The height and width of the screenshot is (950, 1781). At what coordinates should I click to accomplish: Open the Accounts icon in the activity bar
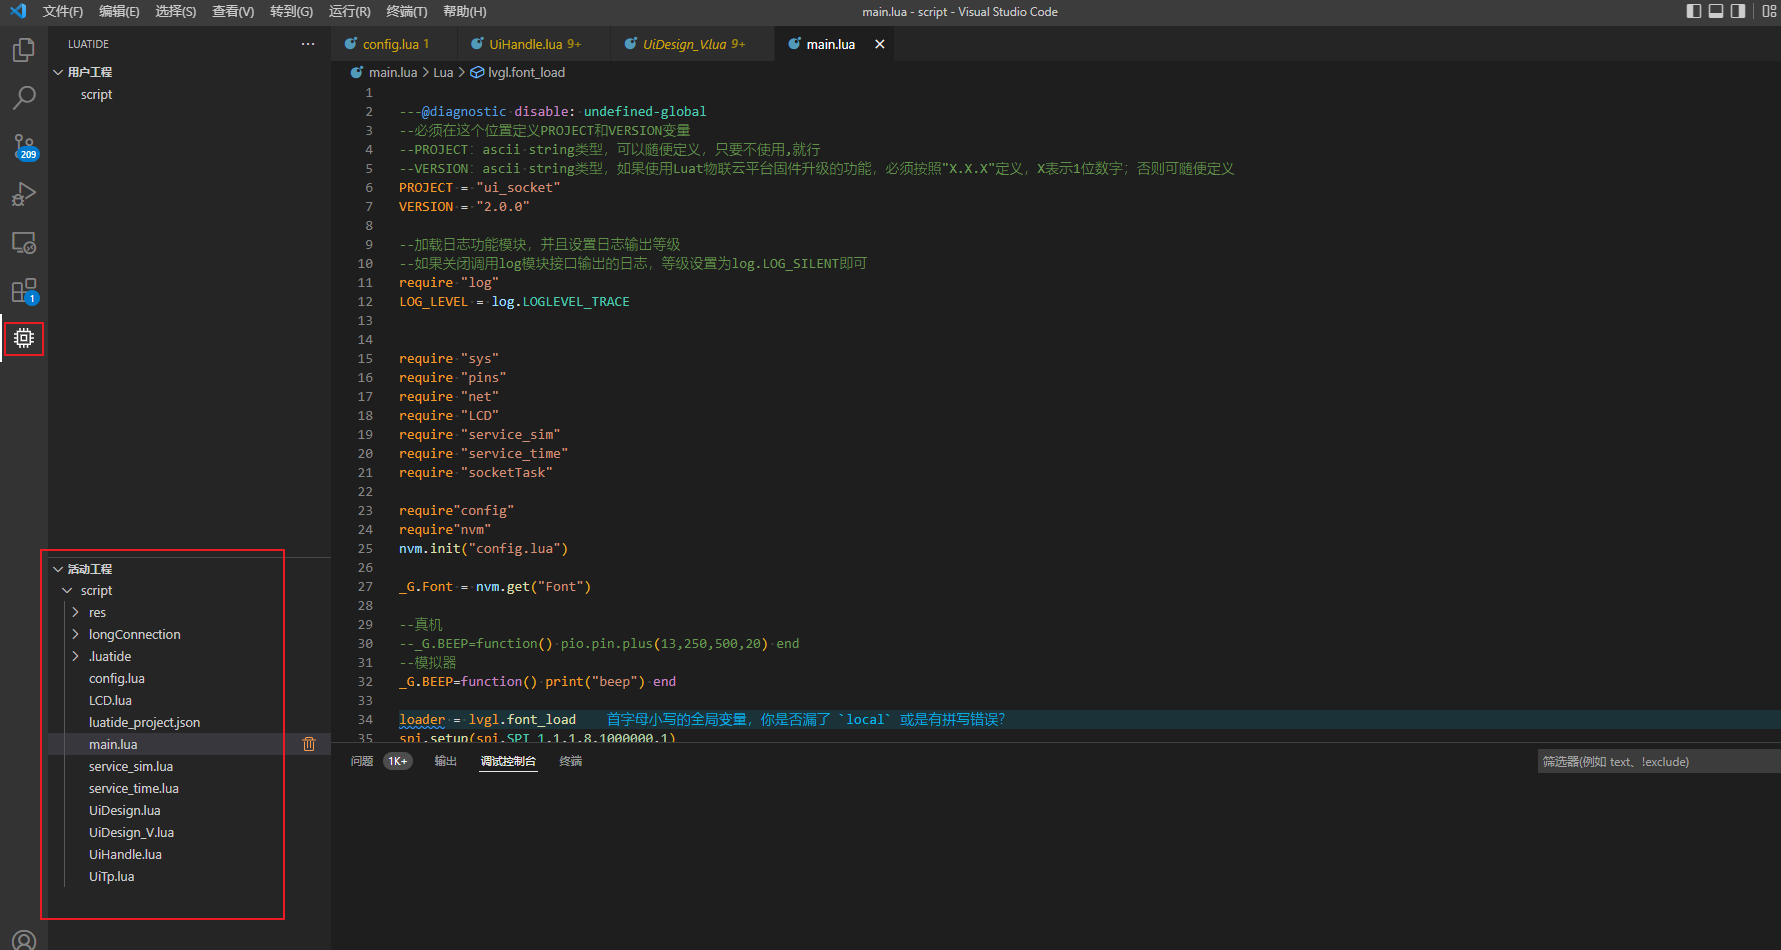24,940
